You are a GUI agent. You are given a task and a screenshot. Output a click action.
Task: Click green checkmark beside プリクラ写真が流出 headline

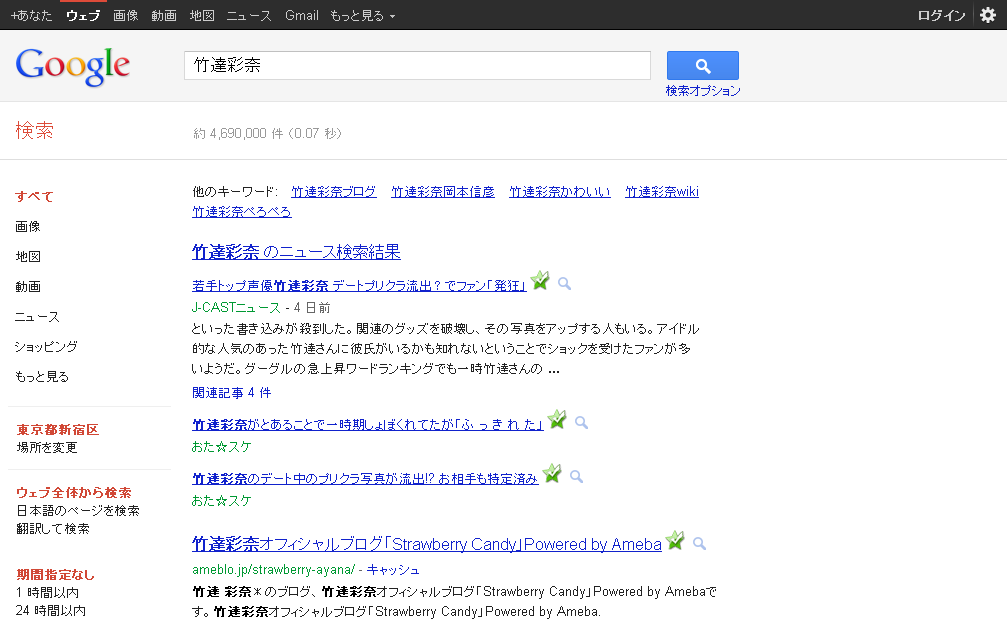click(x=552, y=475)
